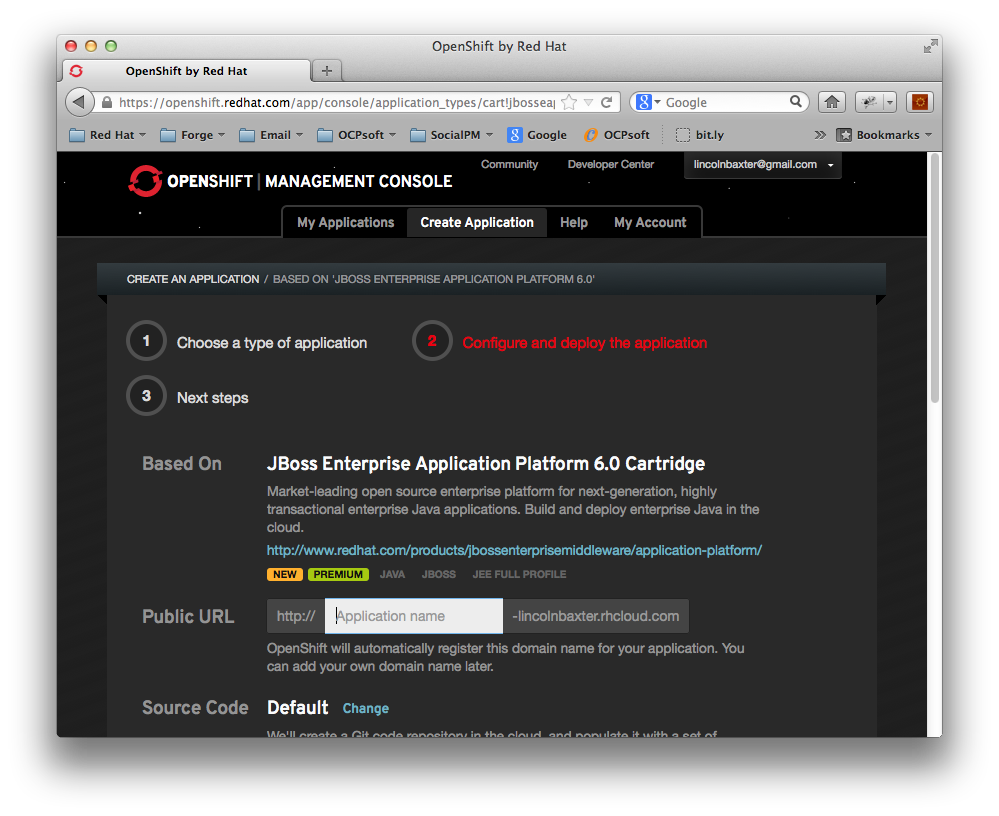This screenshot has height=816, width=999.
Task: Go to the My Applications tab
Action: click(345, 222)
